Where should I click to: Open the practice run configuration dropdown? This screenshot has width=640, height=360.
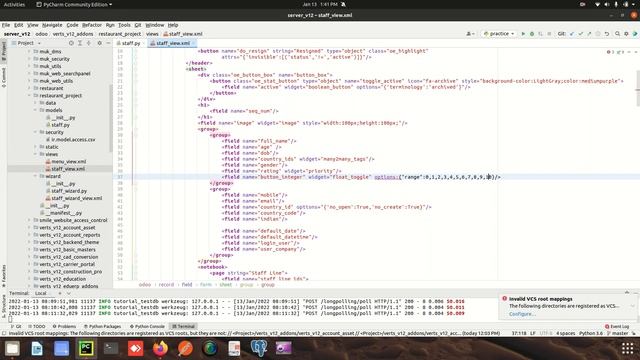tap(498, 34)
